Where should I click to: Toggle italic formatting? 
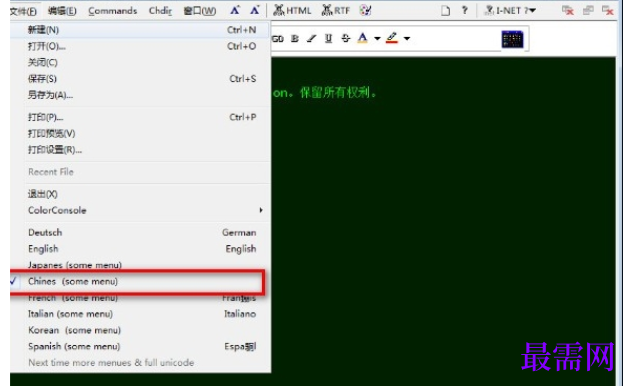[311, 39]
